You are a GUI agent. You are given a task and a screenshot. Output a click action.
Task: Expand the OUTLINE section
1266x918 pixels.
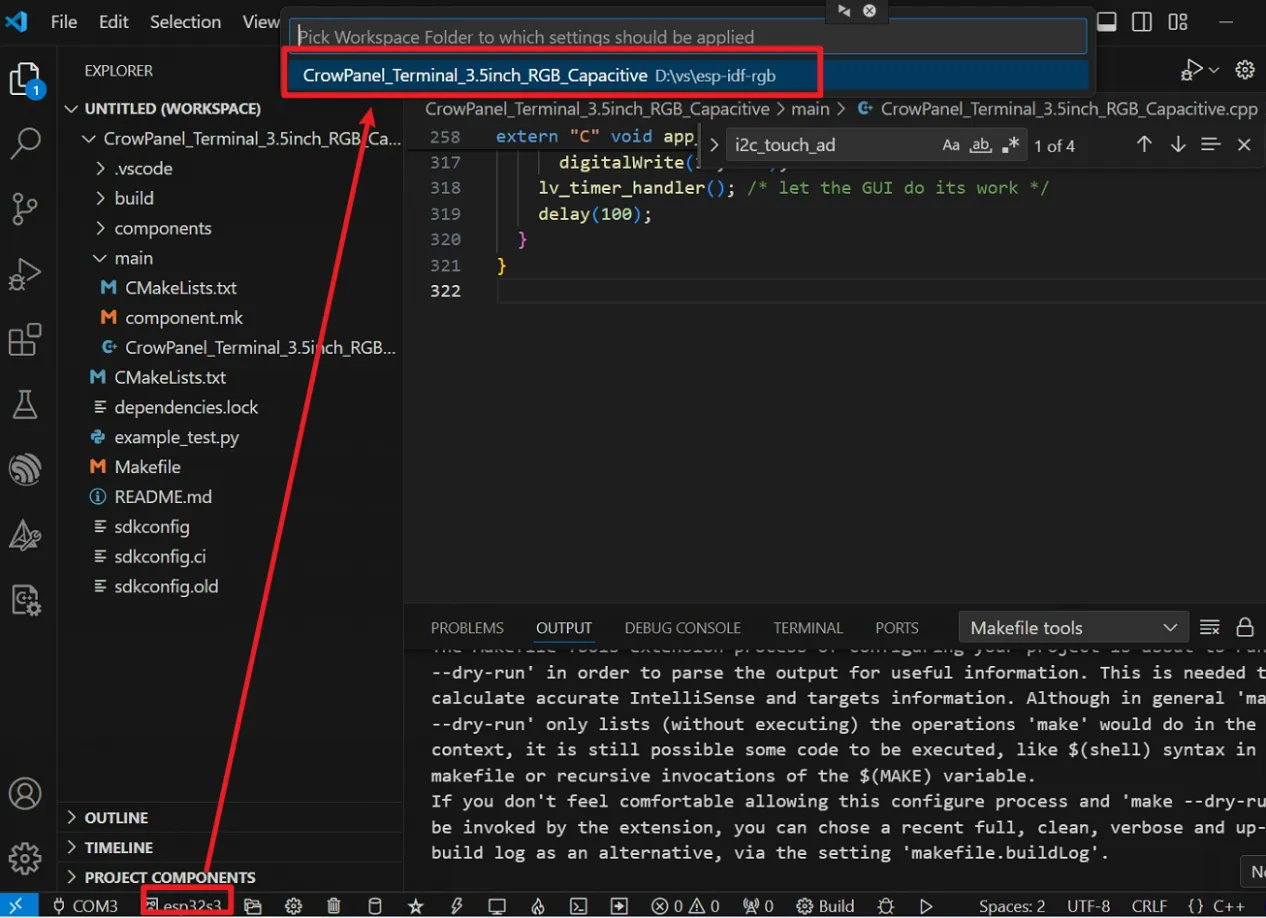pyautogui.click(x=116, y=818)
